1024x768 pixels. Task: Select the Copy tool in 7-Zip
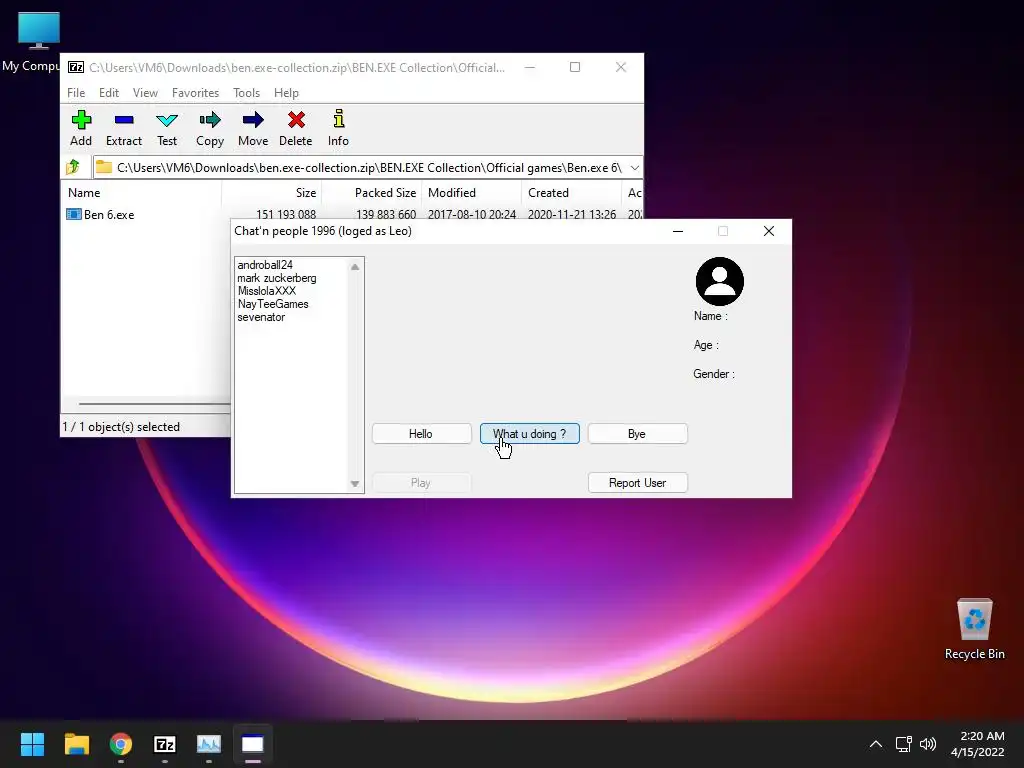(x=210, y=120)
